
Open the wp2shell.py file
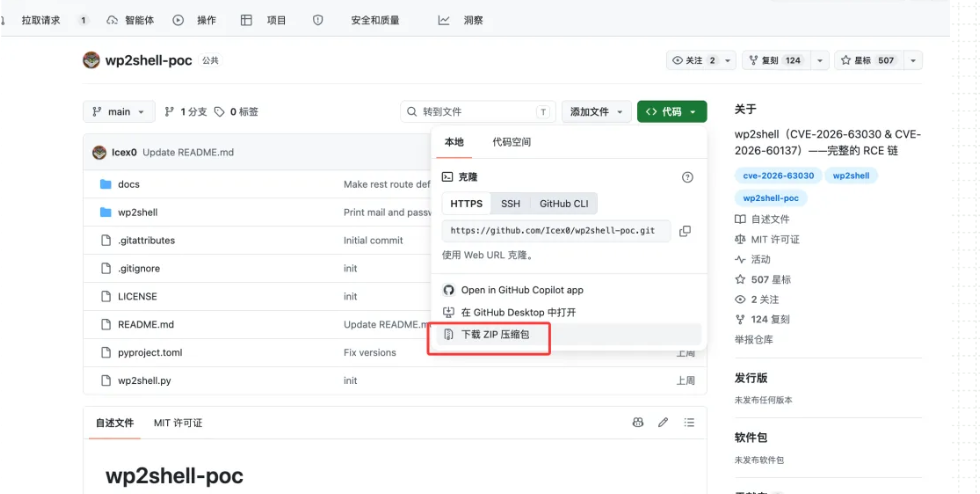click(x=144, y=380)
